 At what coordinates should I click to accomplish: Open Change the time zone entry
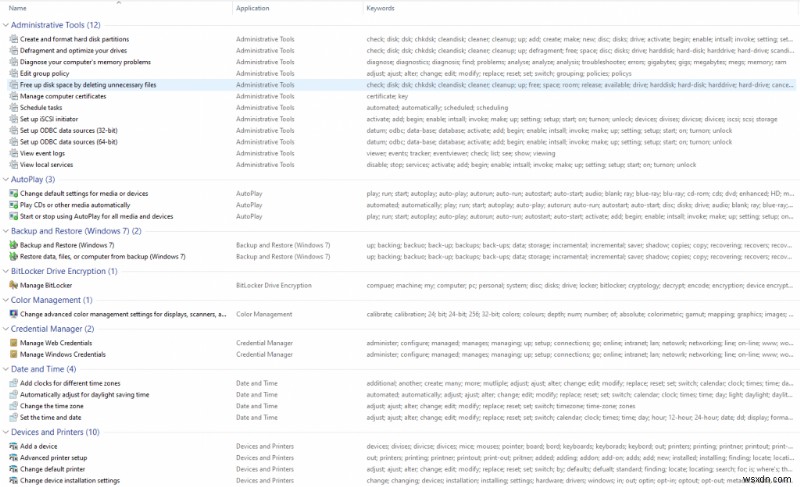pyautogui.click(x=52, y=406)
